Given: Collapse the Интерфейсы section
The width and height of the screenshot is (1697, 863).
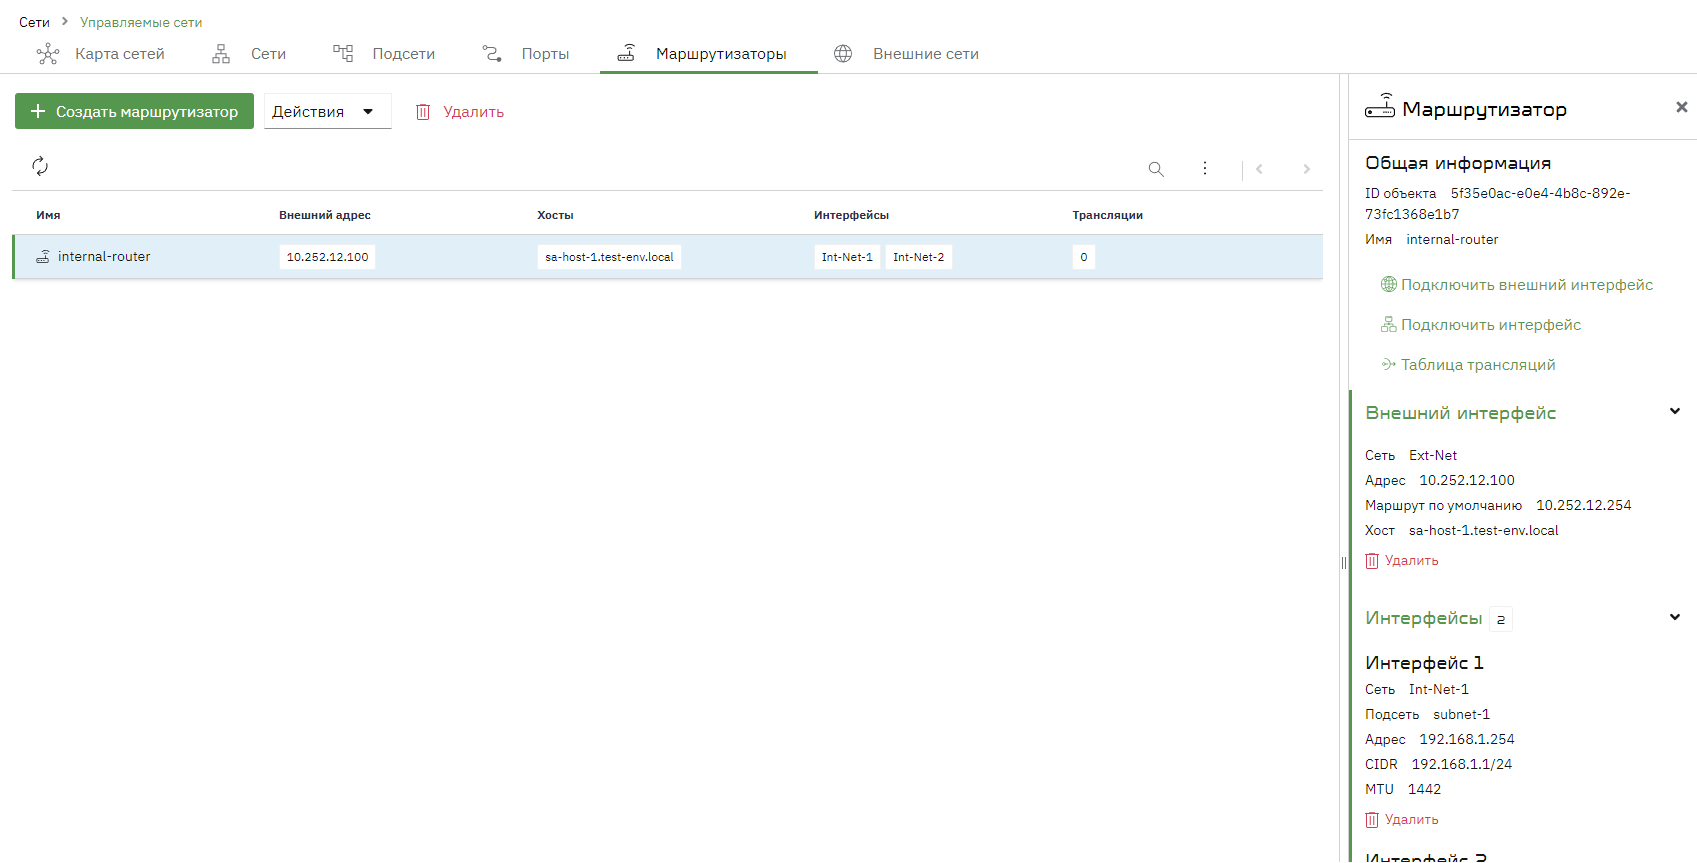Looking at the screenshot, I should (1675, 617).
